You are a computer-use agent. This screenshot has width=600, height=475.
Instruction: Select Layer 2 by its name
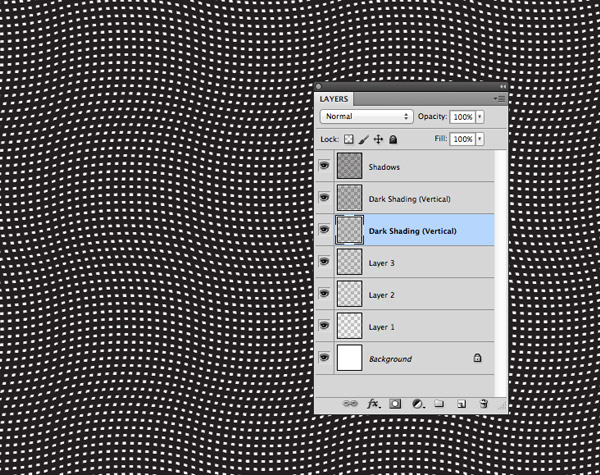[x=382, y=295]
